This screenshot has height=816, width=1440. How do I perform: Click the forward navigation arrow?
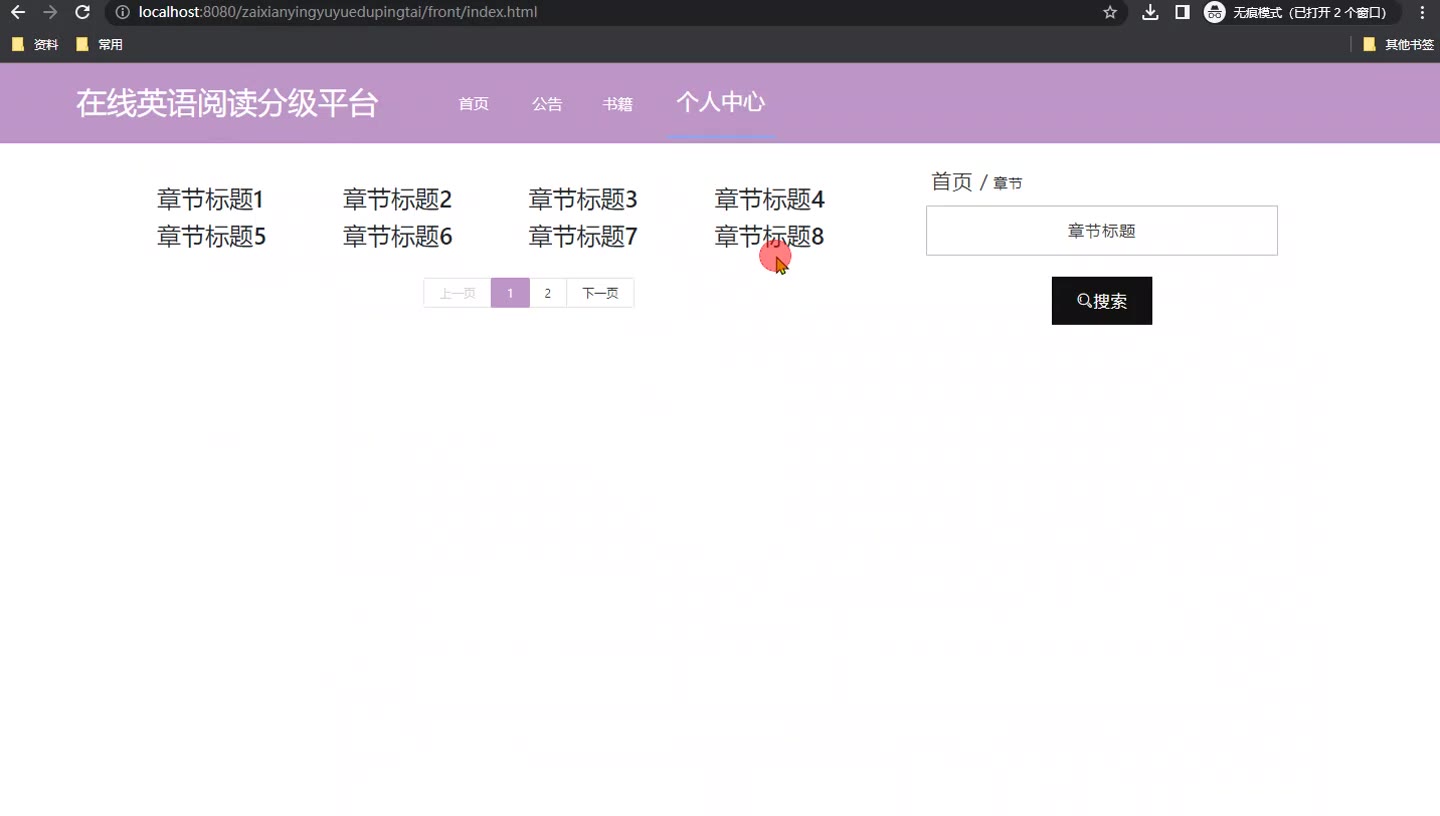pos(50,12)
